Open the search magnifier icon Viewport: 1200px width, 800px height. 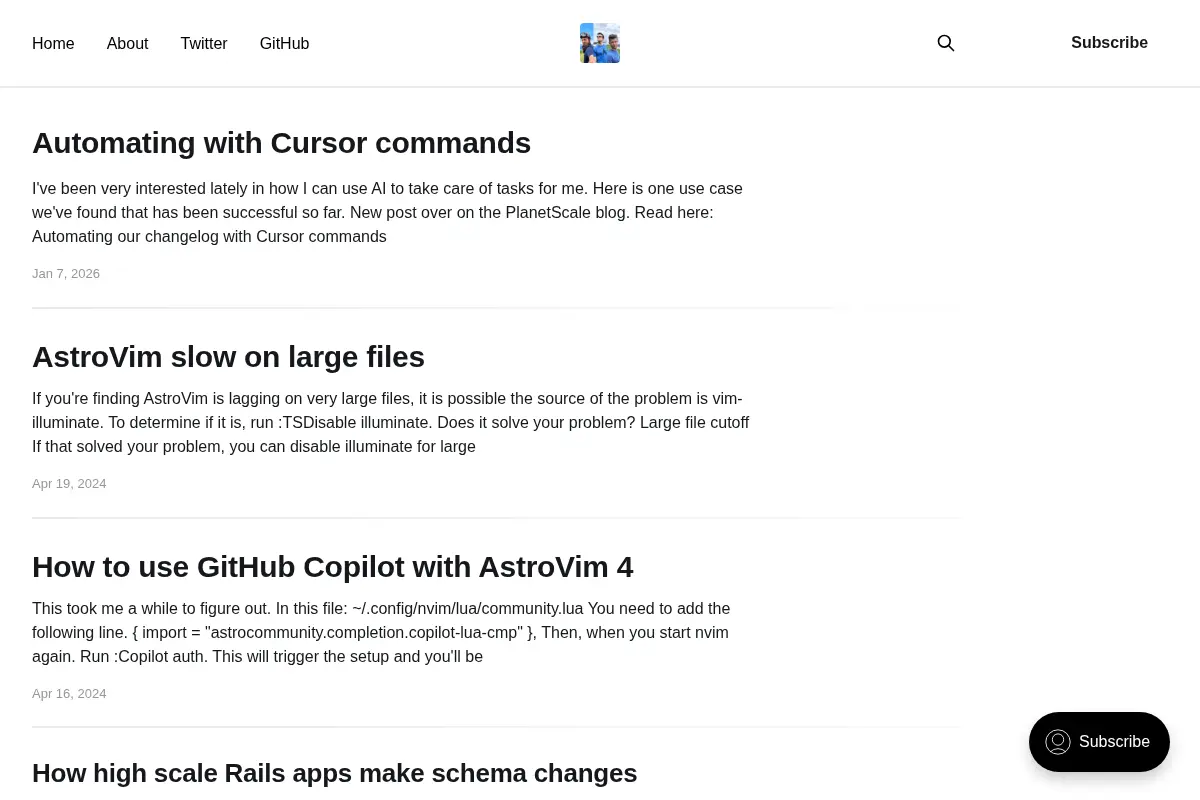[x=945, y=43]
